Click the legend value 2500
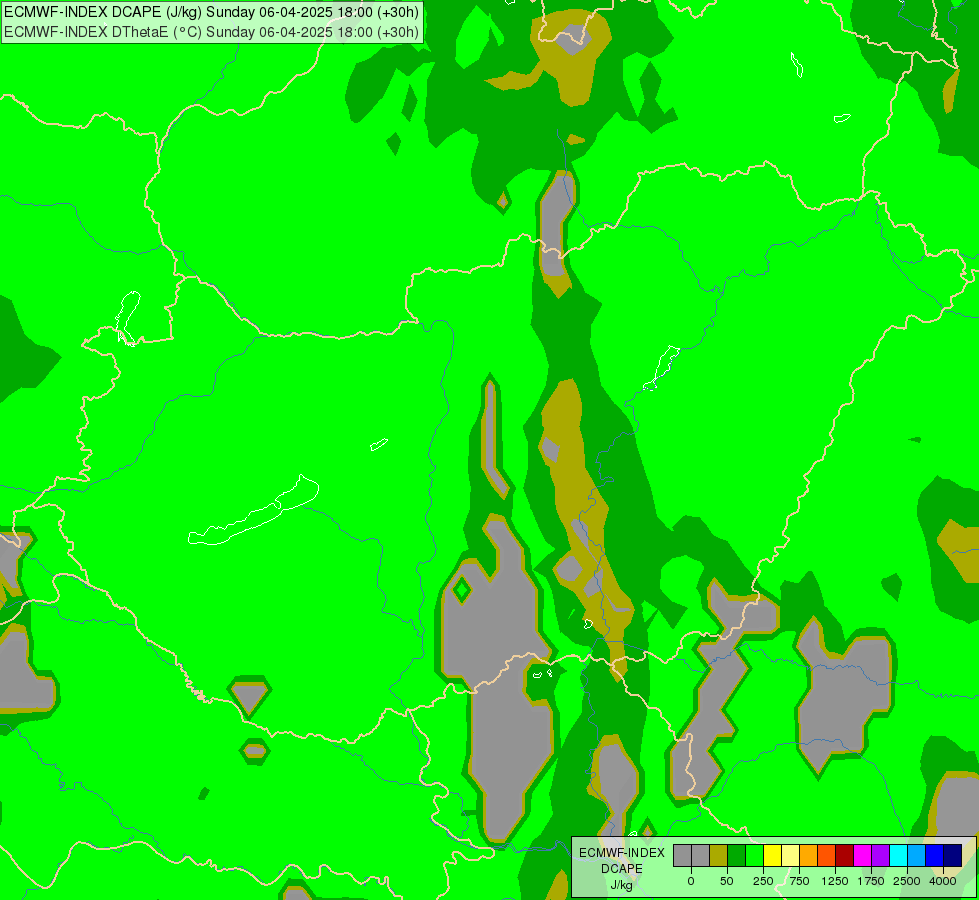The height and width of the screenshot is (900, 979). [907, 881]
